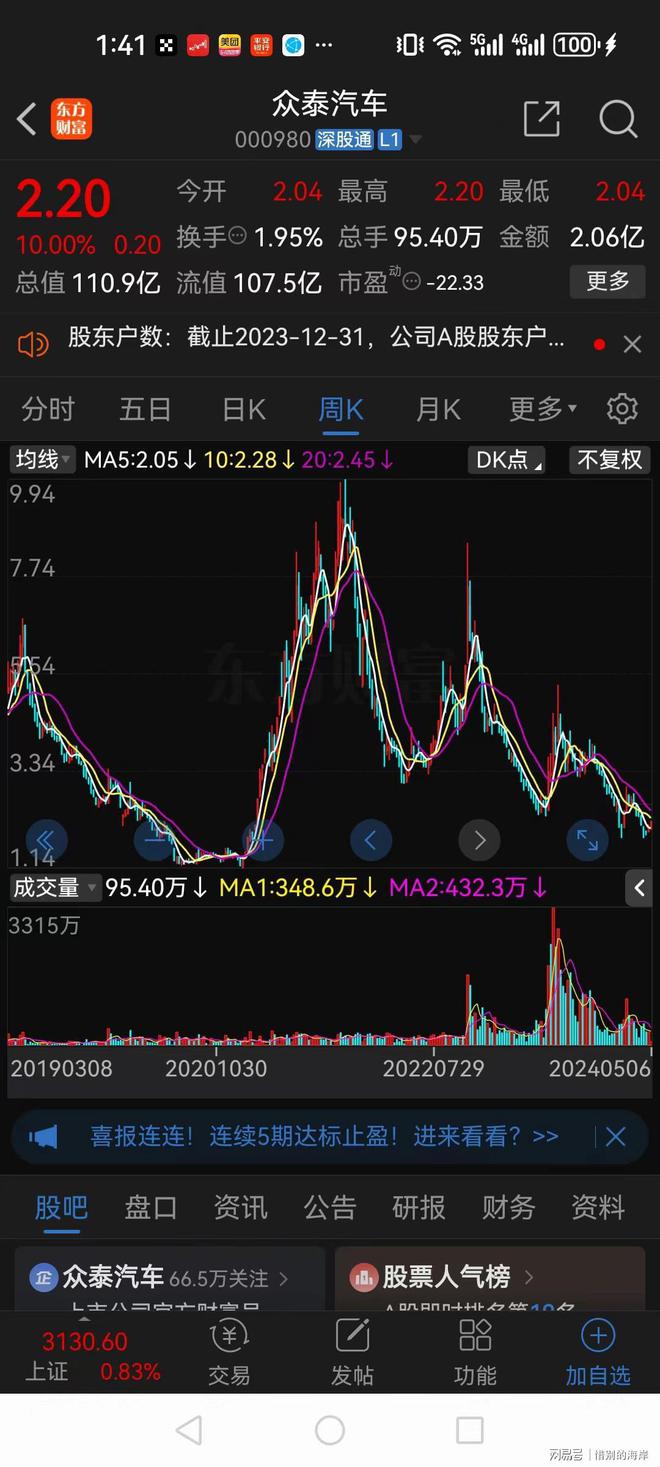The image size is (660, 1467).
Task: Tap 众泰汽车 stock title
Action: pos(329,104)
